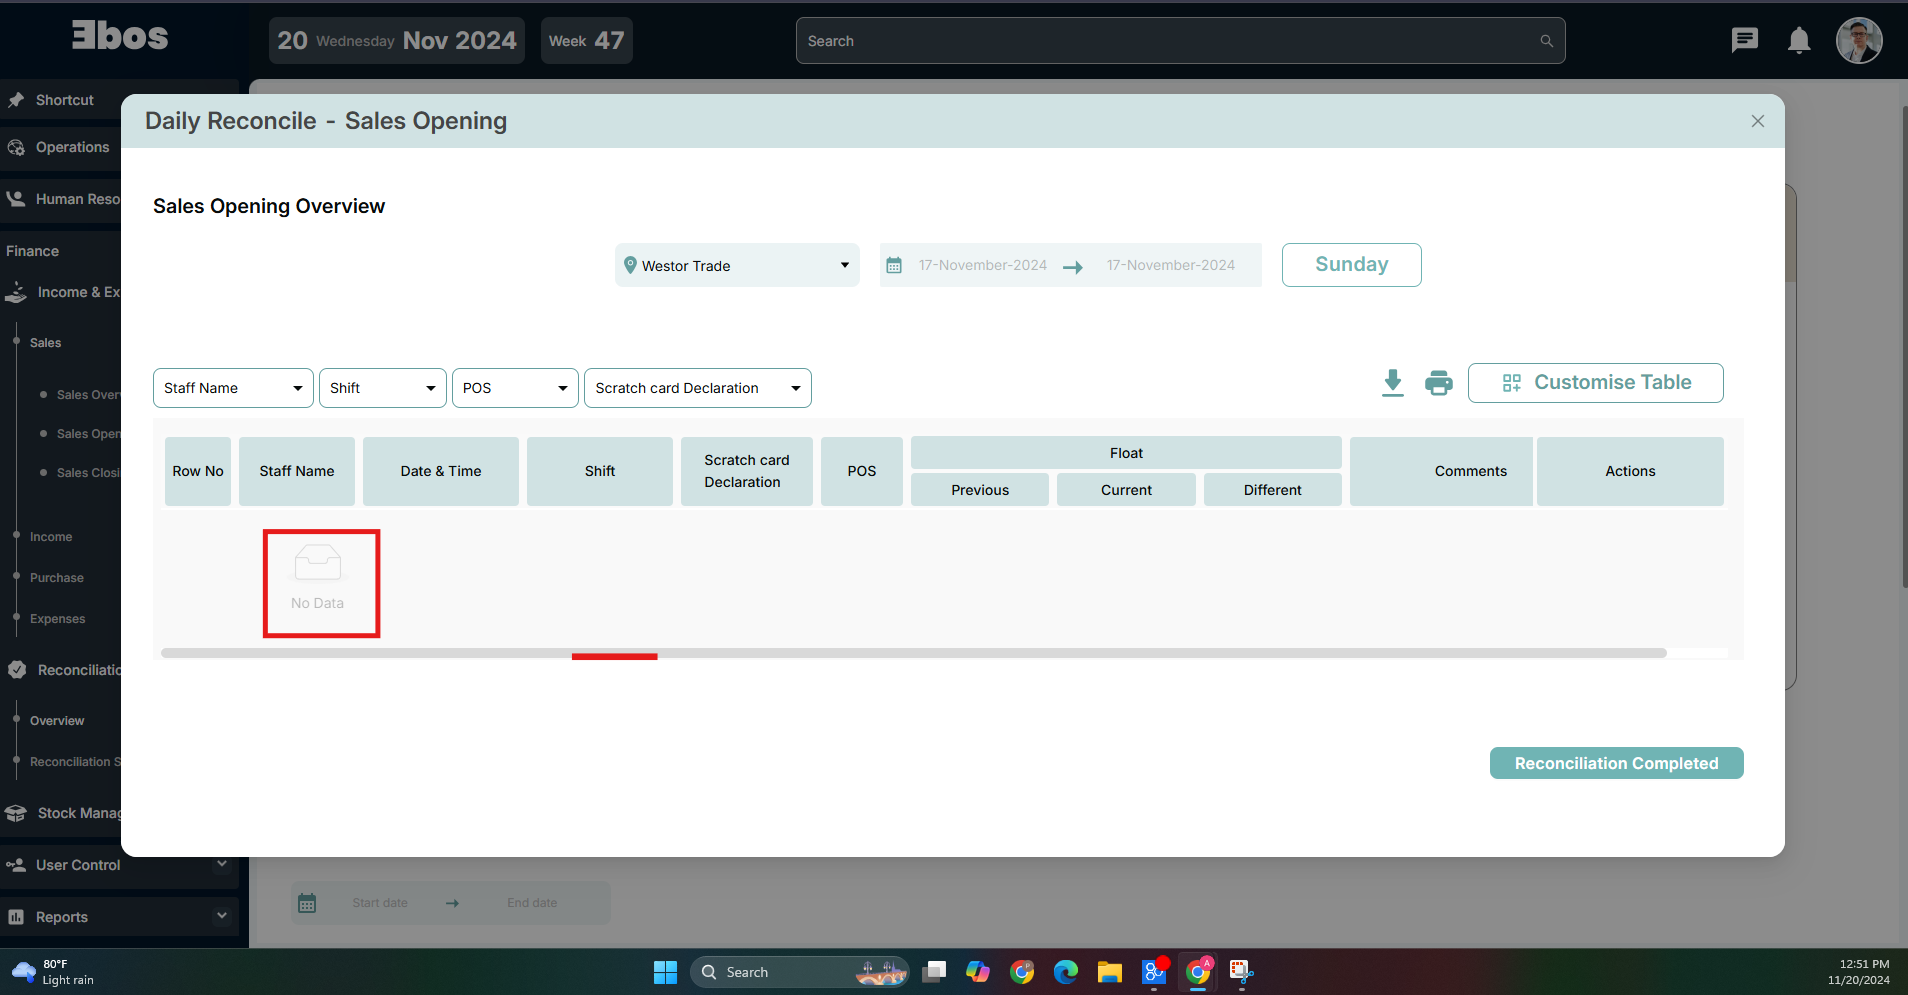1908x995 pixels.
Task: Select Purchase in sidebar menu
Action: tap(57, 578)
